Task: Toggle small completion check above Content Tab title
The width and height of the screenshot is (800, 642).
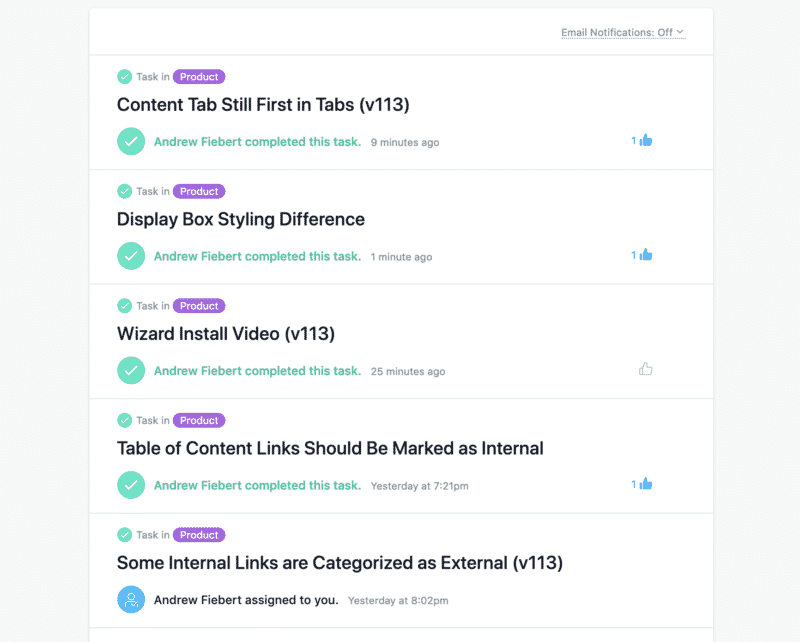Action: (x=124, y=77)
